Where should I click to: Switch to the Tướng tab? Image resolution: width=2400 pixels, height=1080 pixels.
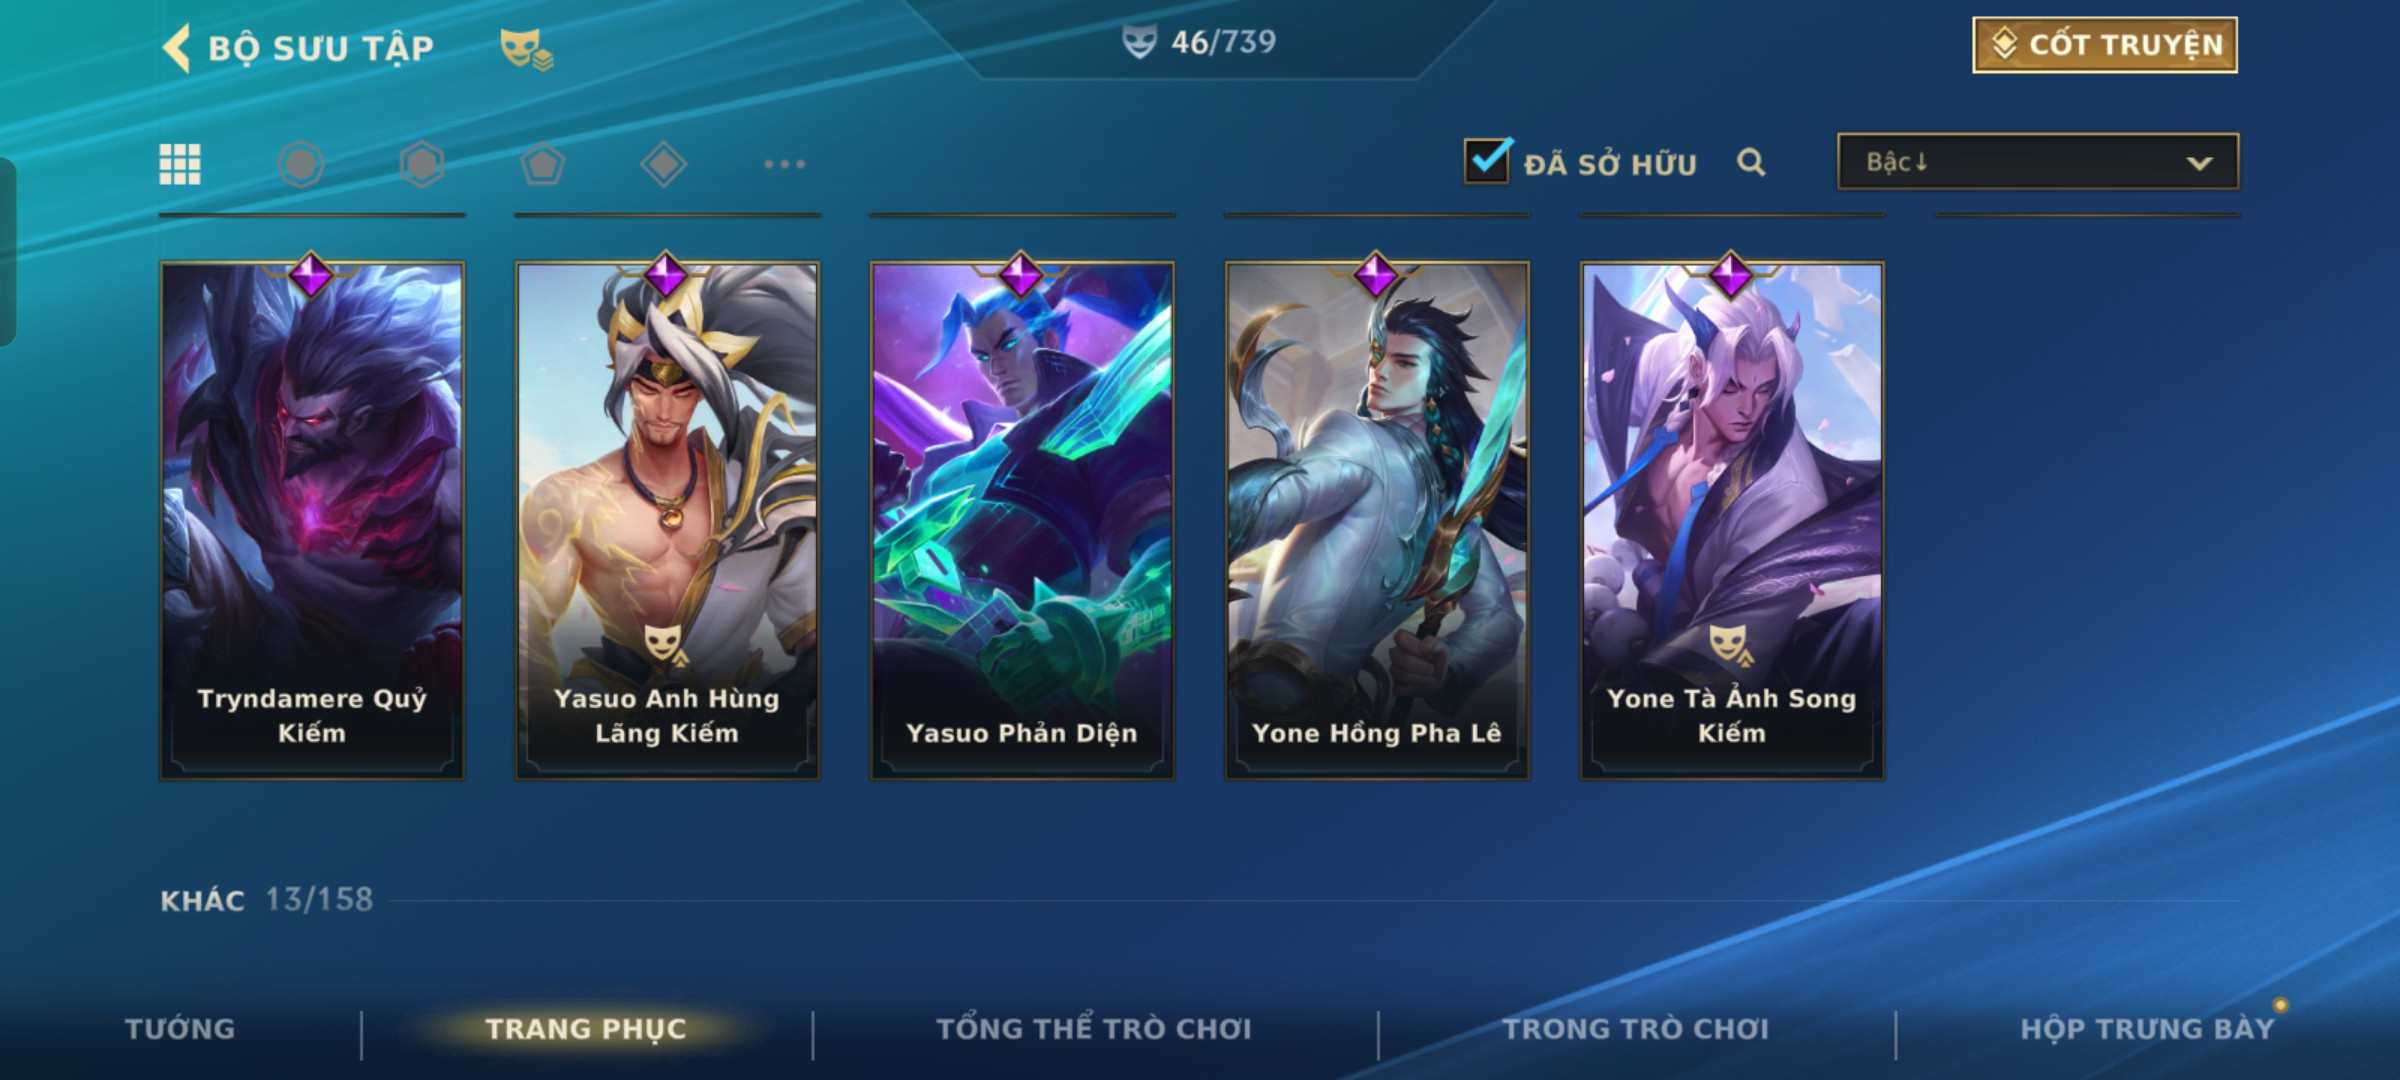point(180,1029)
